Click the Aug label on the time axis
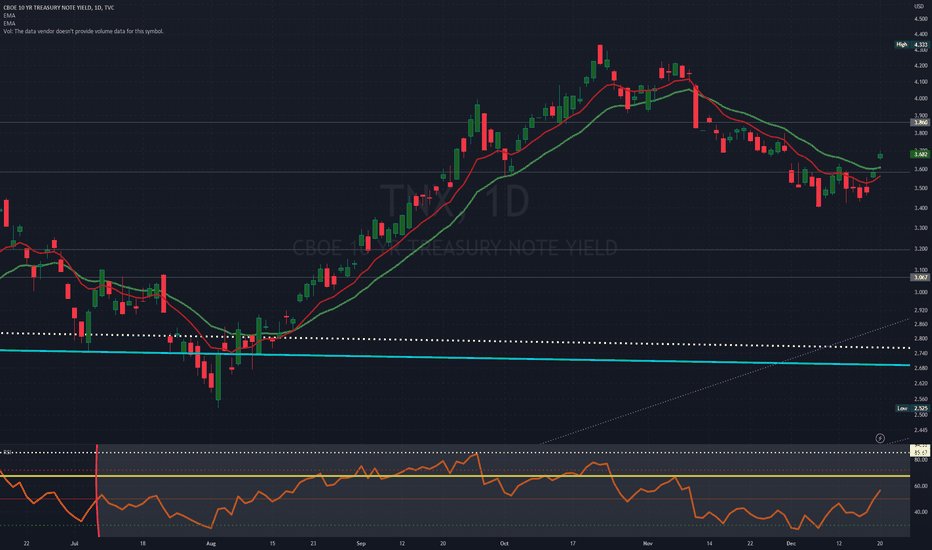The width and height of the screenshot is (932, 550). tap(210, 543)
